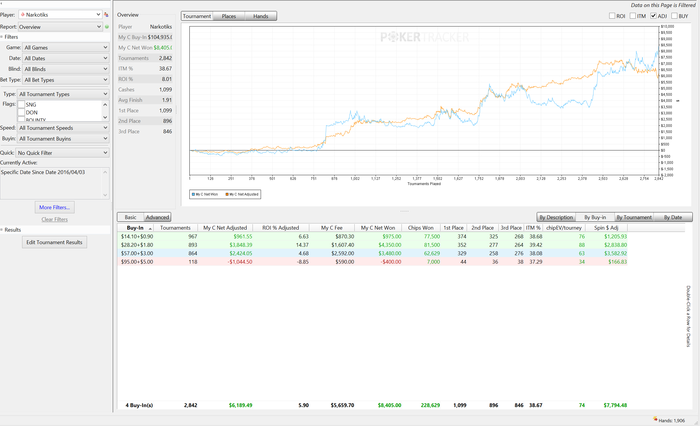Screen dimensions: 700x426
Task: Select the $95.00+$5.00 buy-in row
Action: pyautogui.click(x=373, y=262)
